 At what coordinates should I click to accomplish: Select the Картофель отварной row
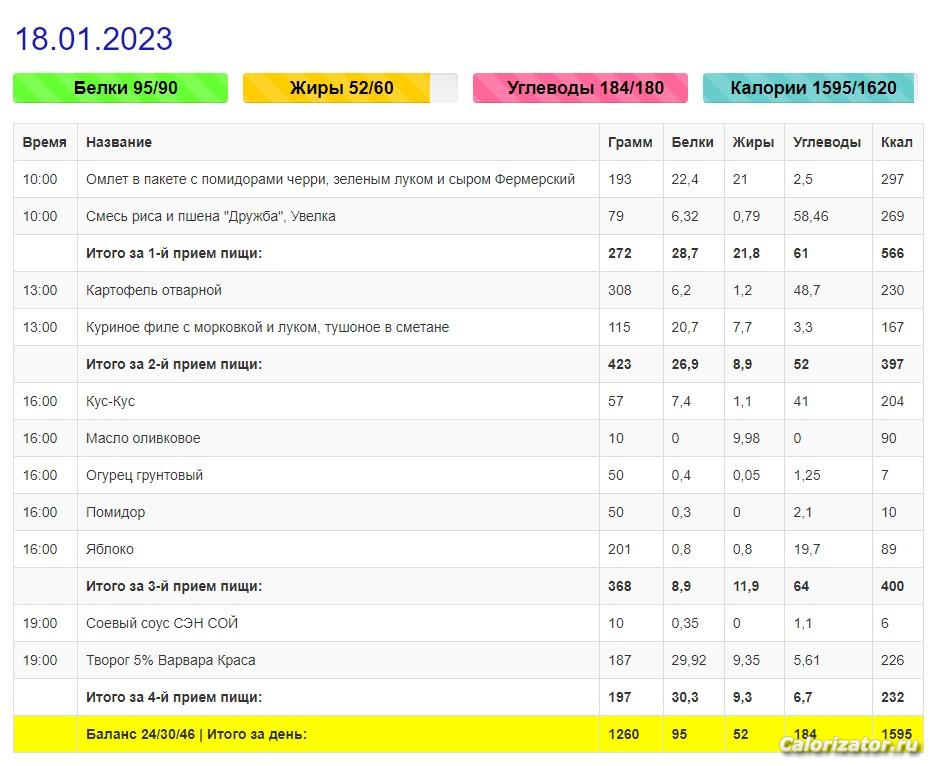click(x=154, y=290)
